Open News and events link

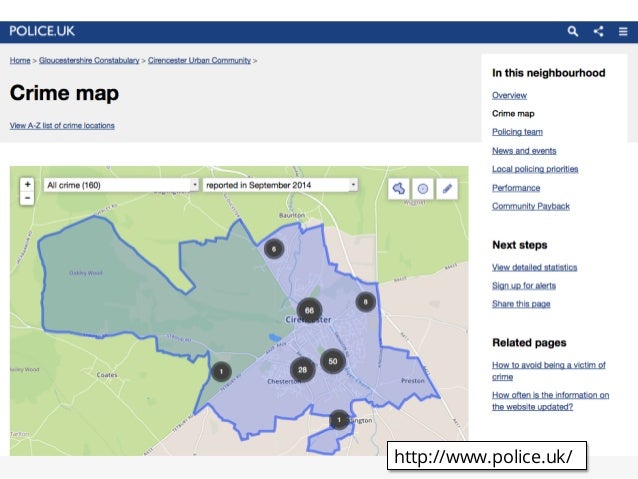[x=524, y=151]
